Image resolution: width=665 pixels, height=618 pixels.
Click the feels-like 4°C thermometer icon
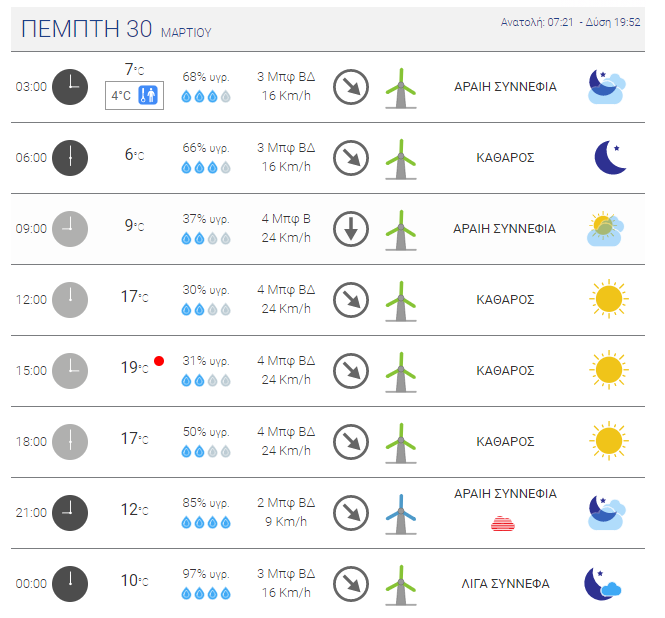tap(148, 95)
